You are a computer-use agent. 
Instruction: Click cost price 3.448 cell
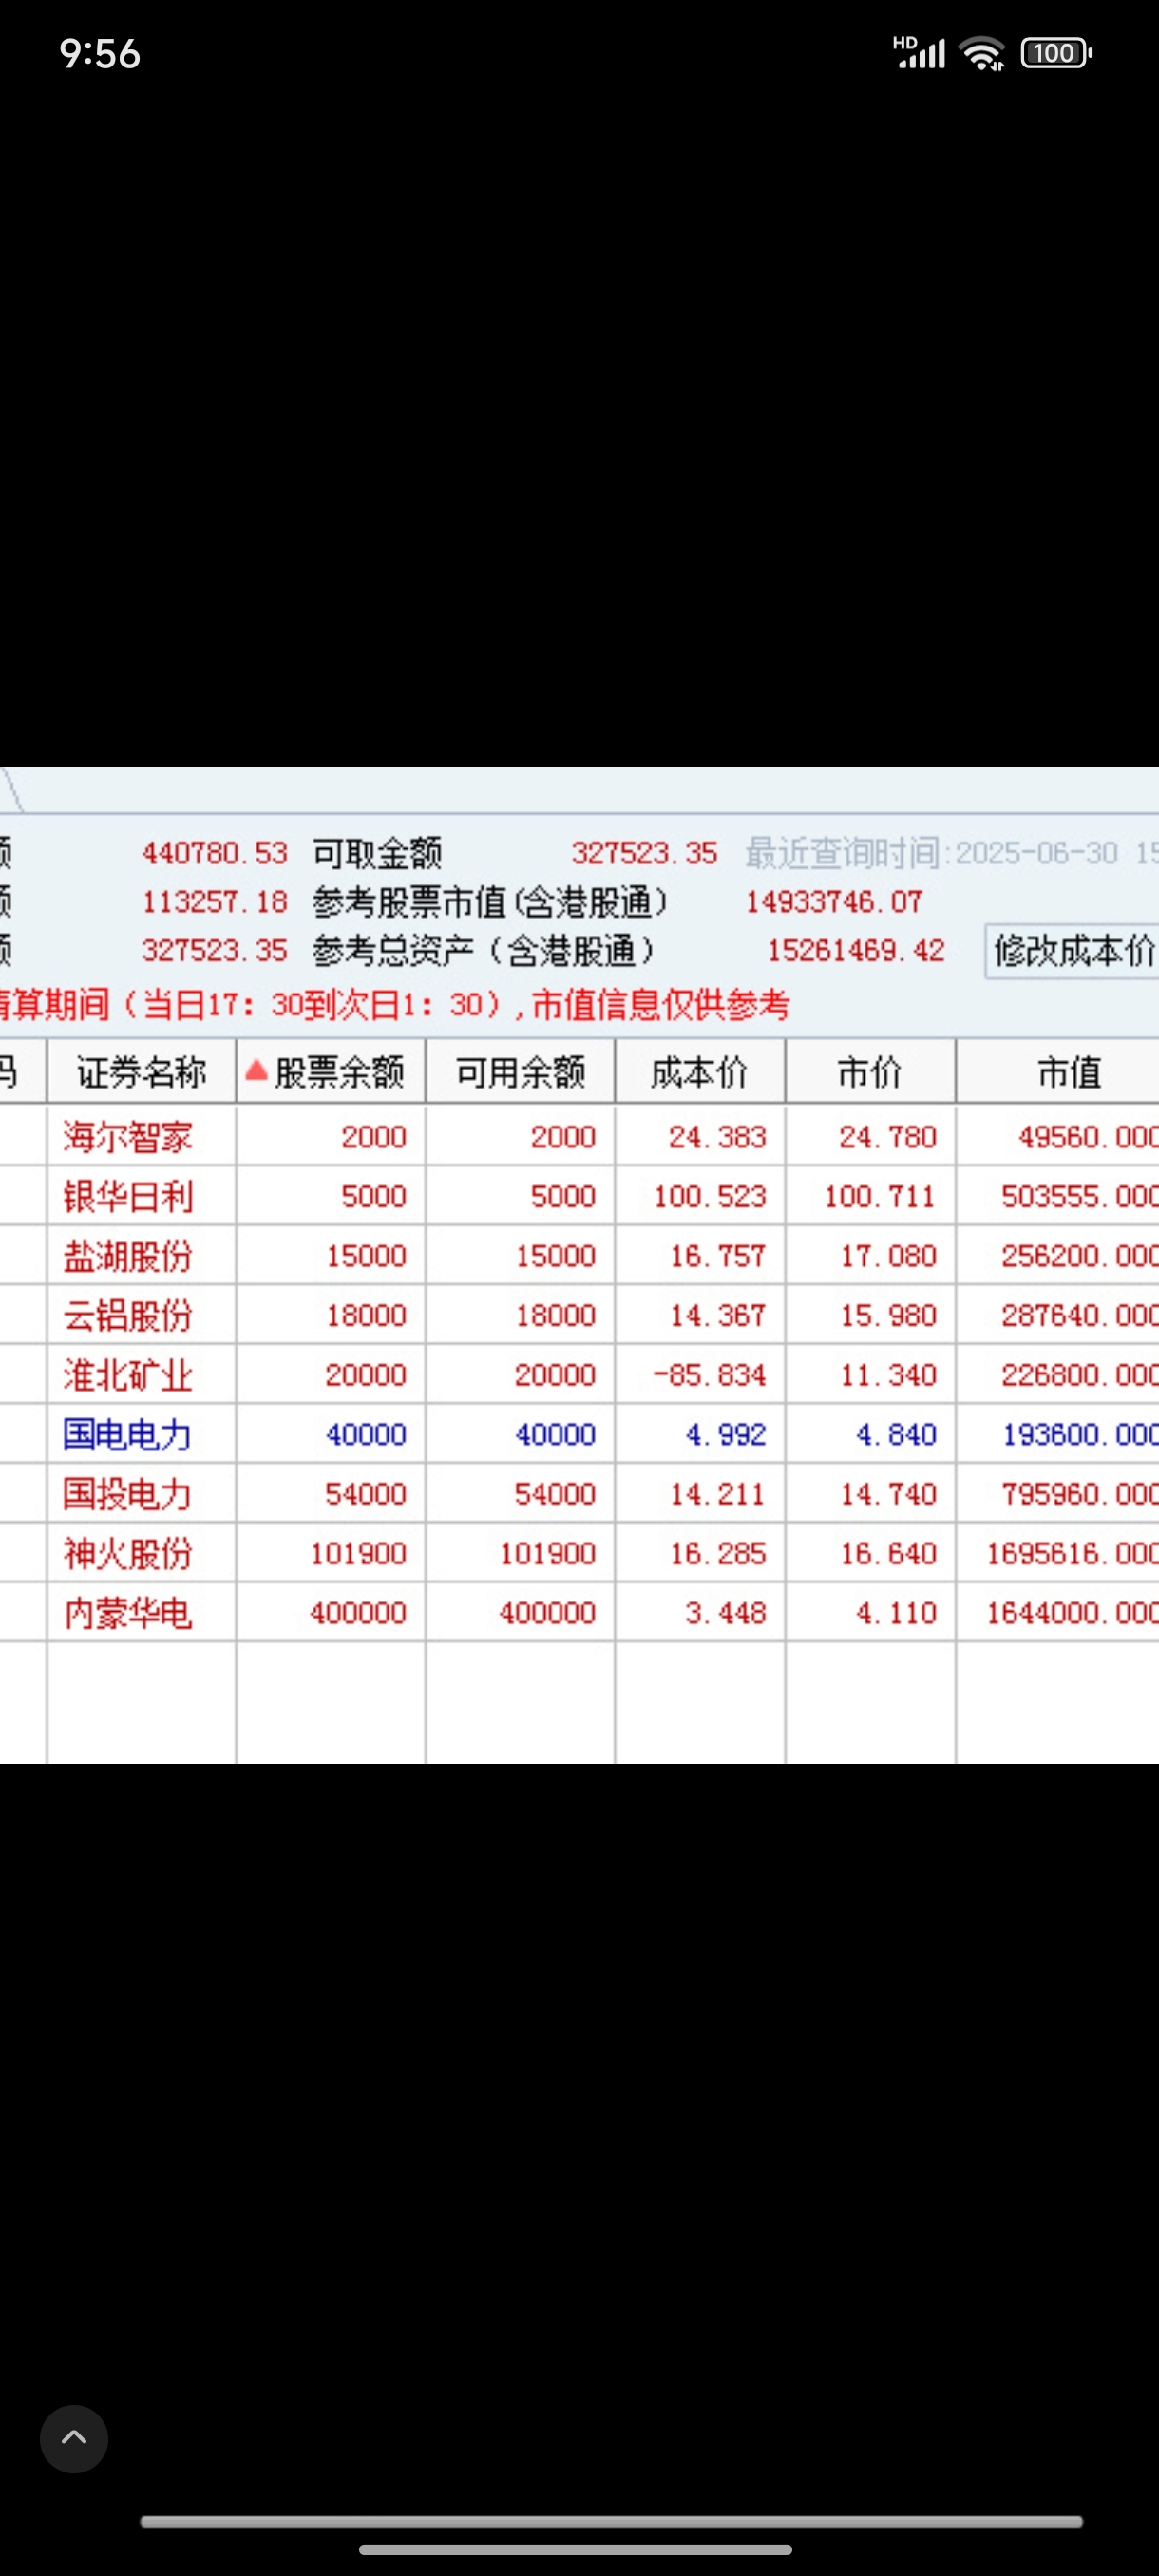726,1613
